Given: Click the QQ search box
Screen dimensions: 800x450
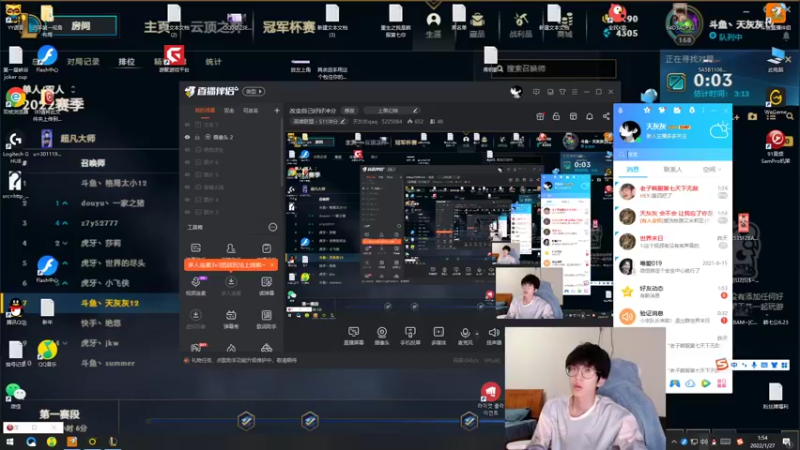Looking at the screenshot, I should (x=672, y=154).
